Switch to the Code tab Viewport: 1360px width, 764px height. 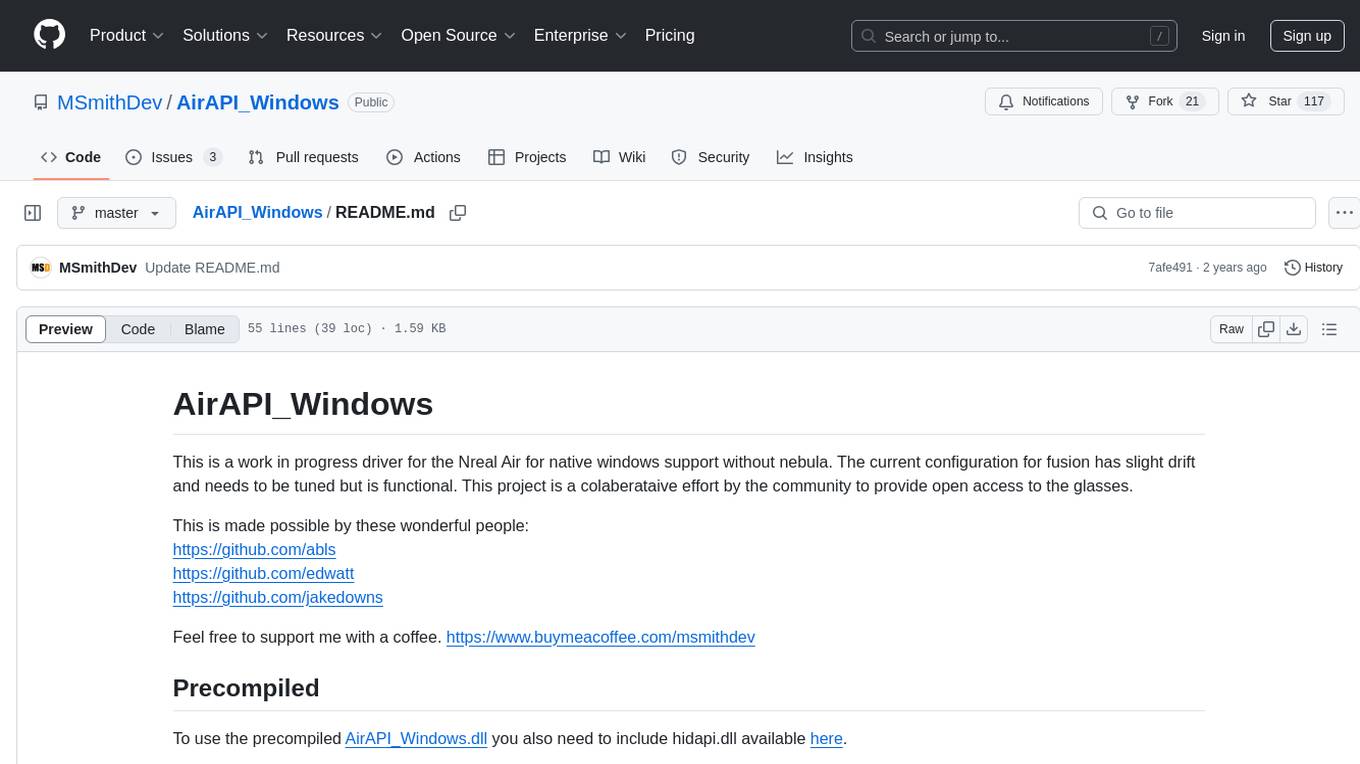click(x=70, y=157)
